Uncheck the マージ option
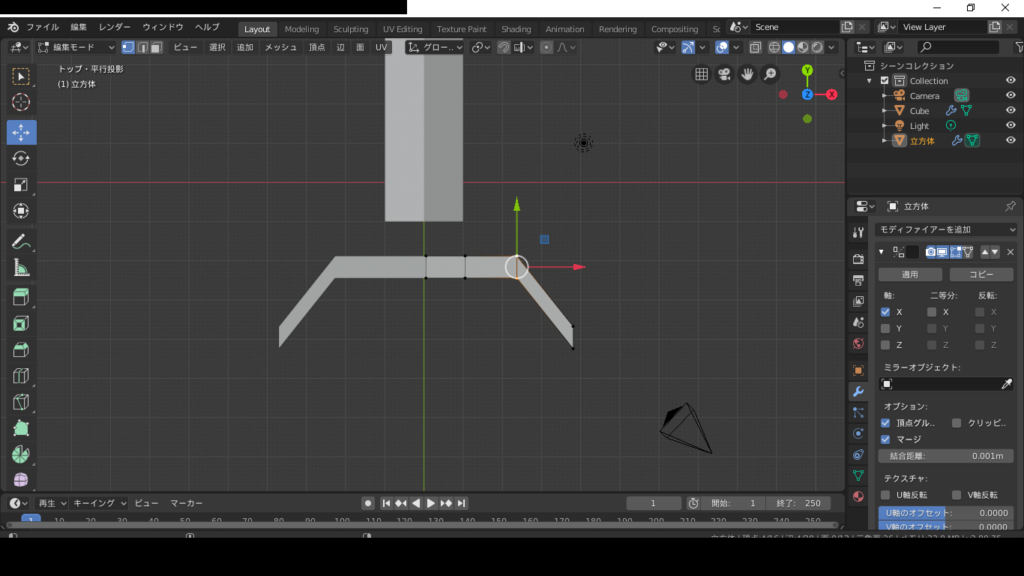Image resolution: width=1024 pixels, height=576 pixels. [x=885, y=439]
